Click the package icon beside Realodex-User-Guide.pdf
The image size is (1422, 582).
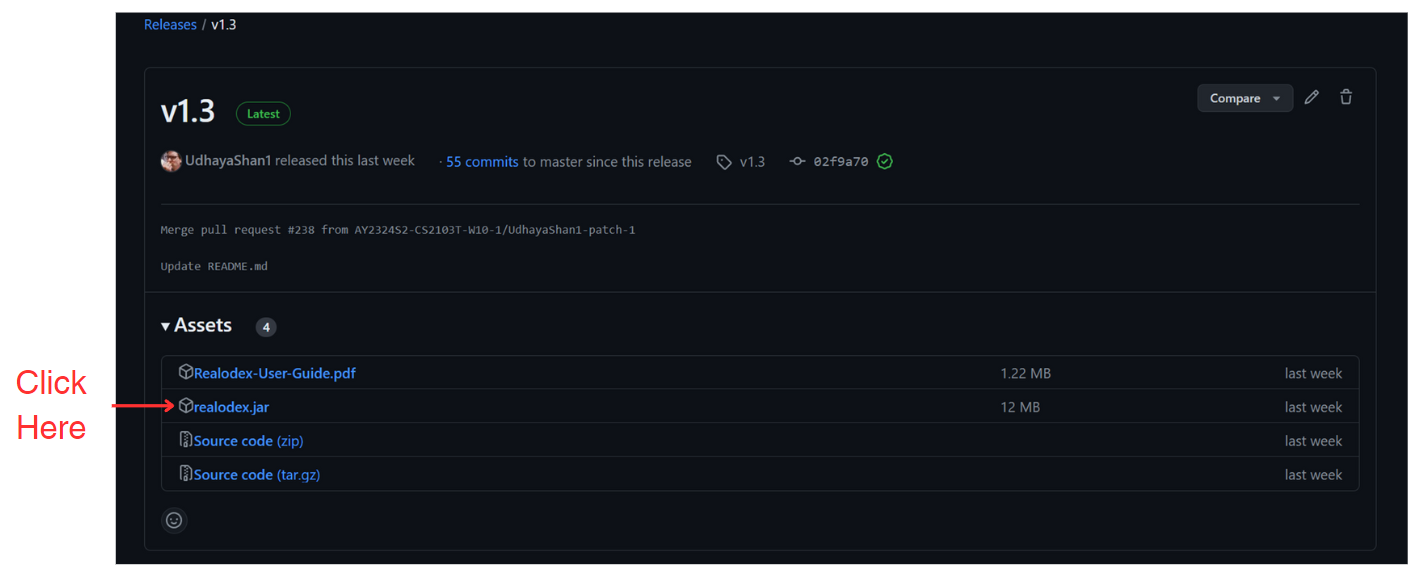coord(186,372)
